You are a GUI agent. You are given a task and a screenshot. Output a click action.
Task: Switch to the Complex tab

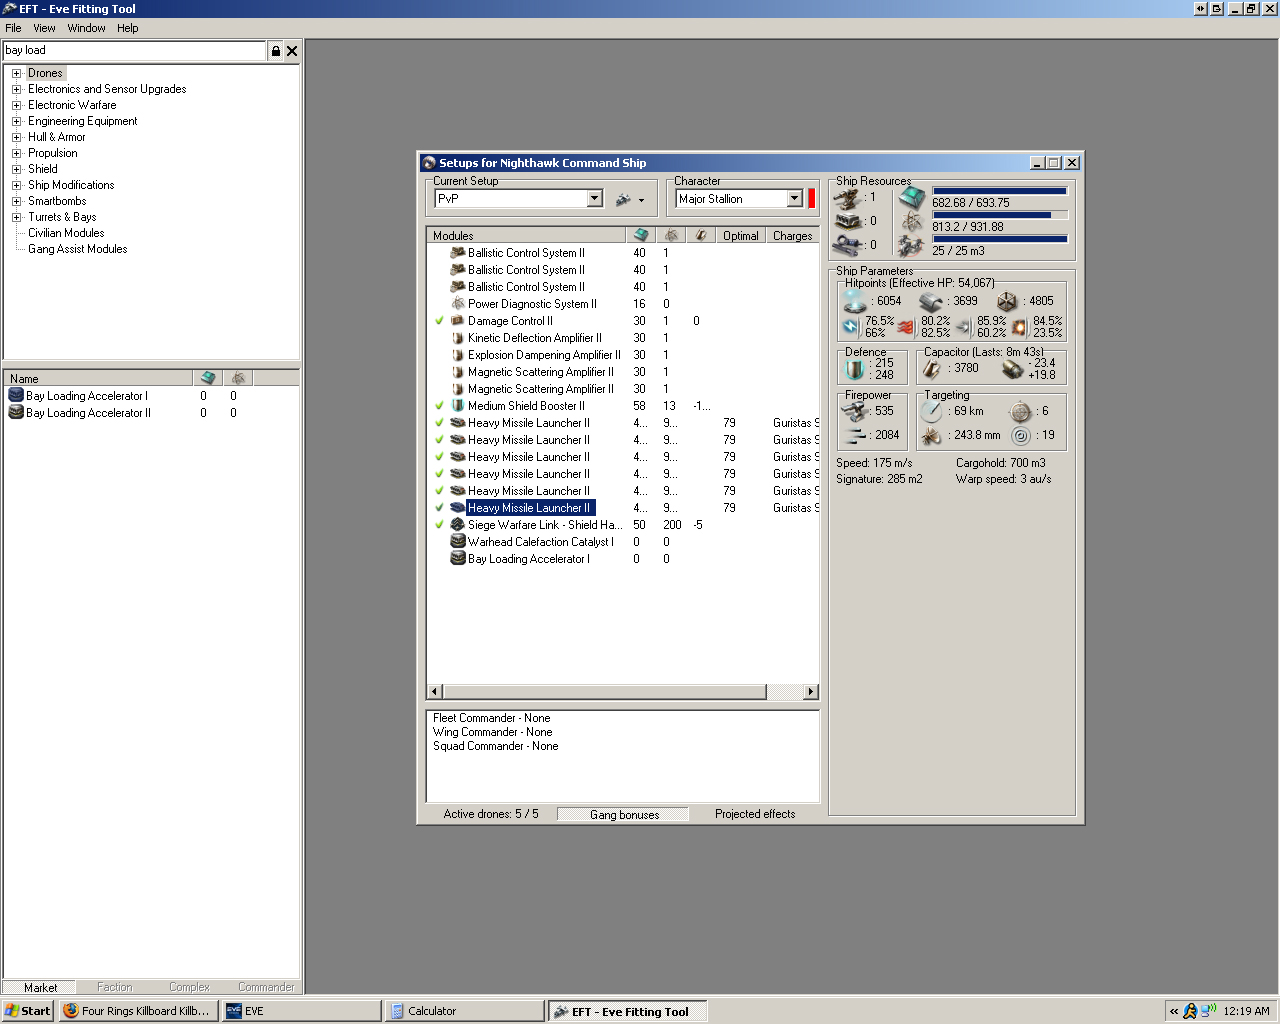pos(189,987)
